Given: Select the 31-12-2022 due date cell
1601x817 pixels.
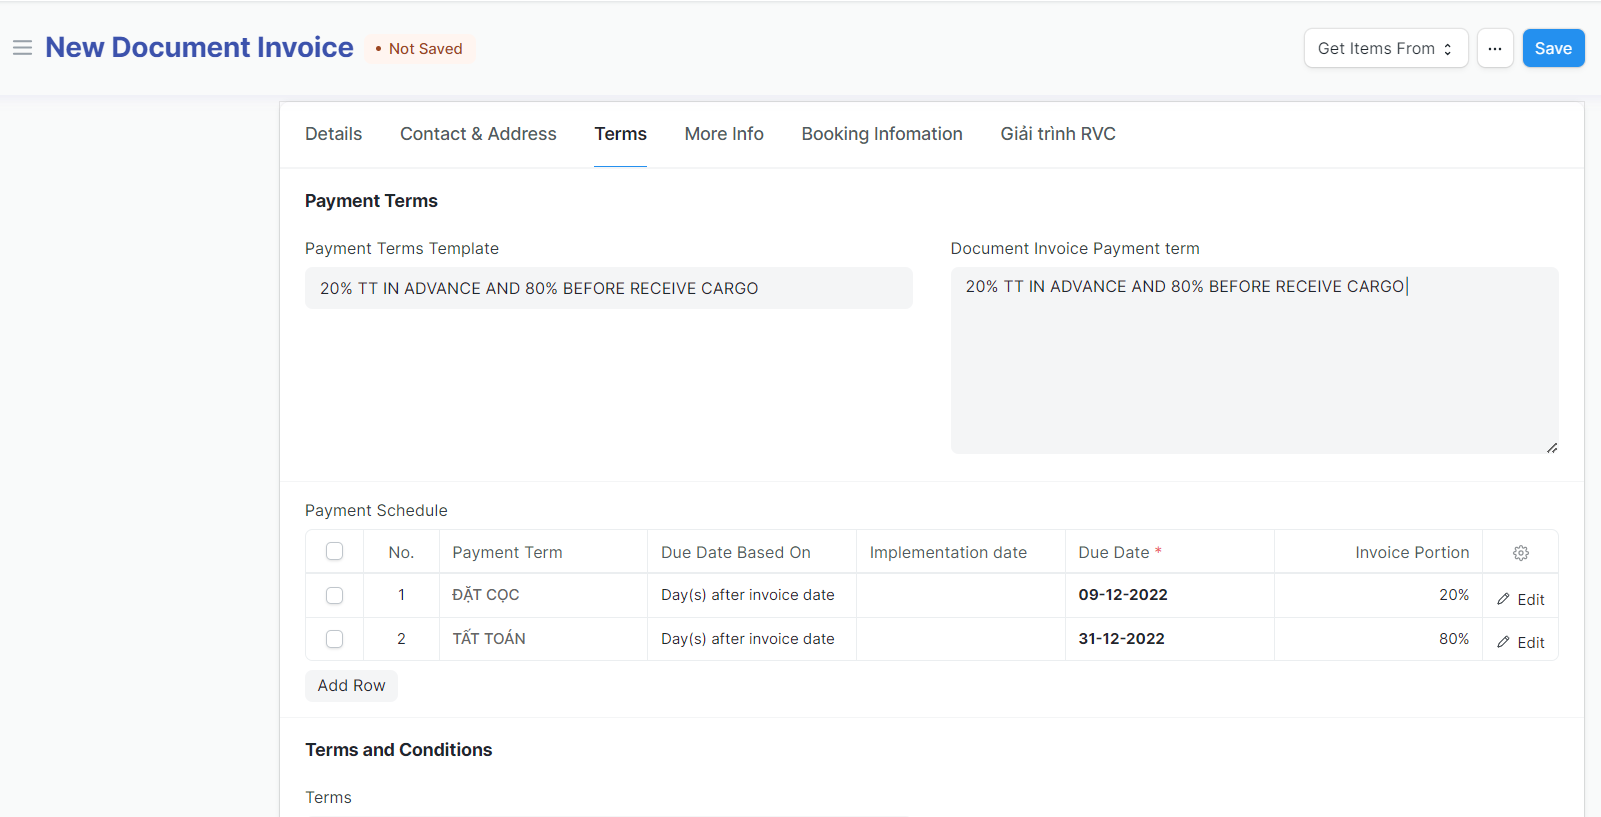Looking at the screenshot, I should pyautogui.click(x=1168, y=639).
